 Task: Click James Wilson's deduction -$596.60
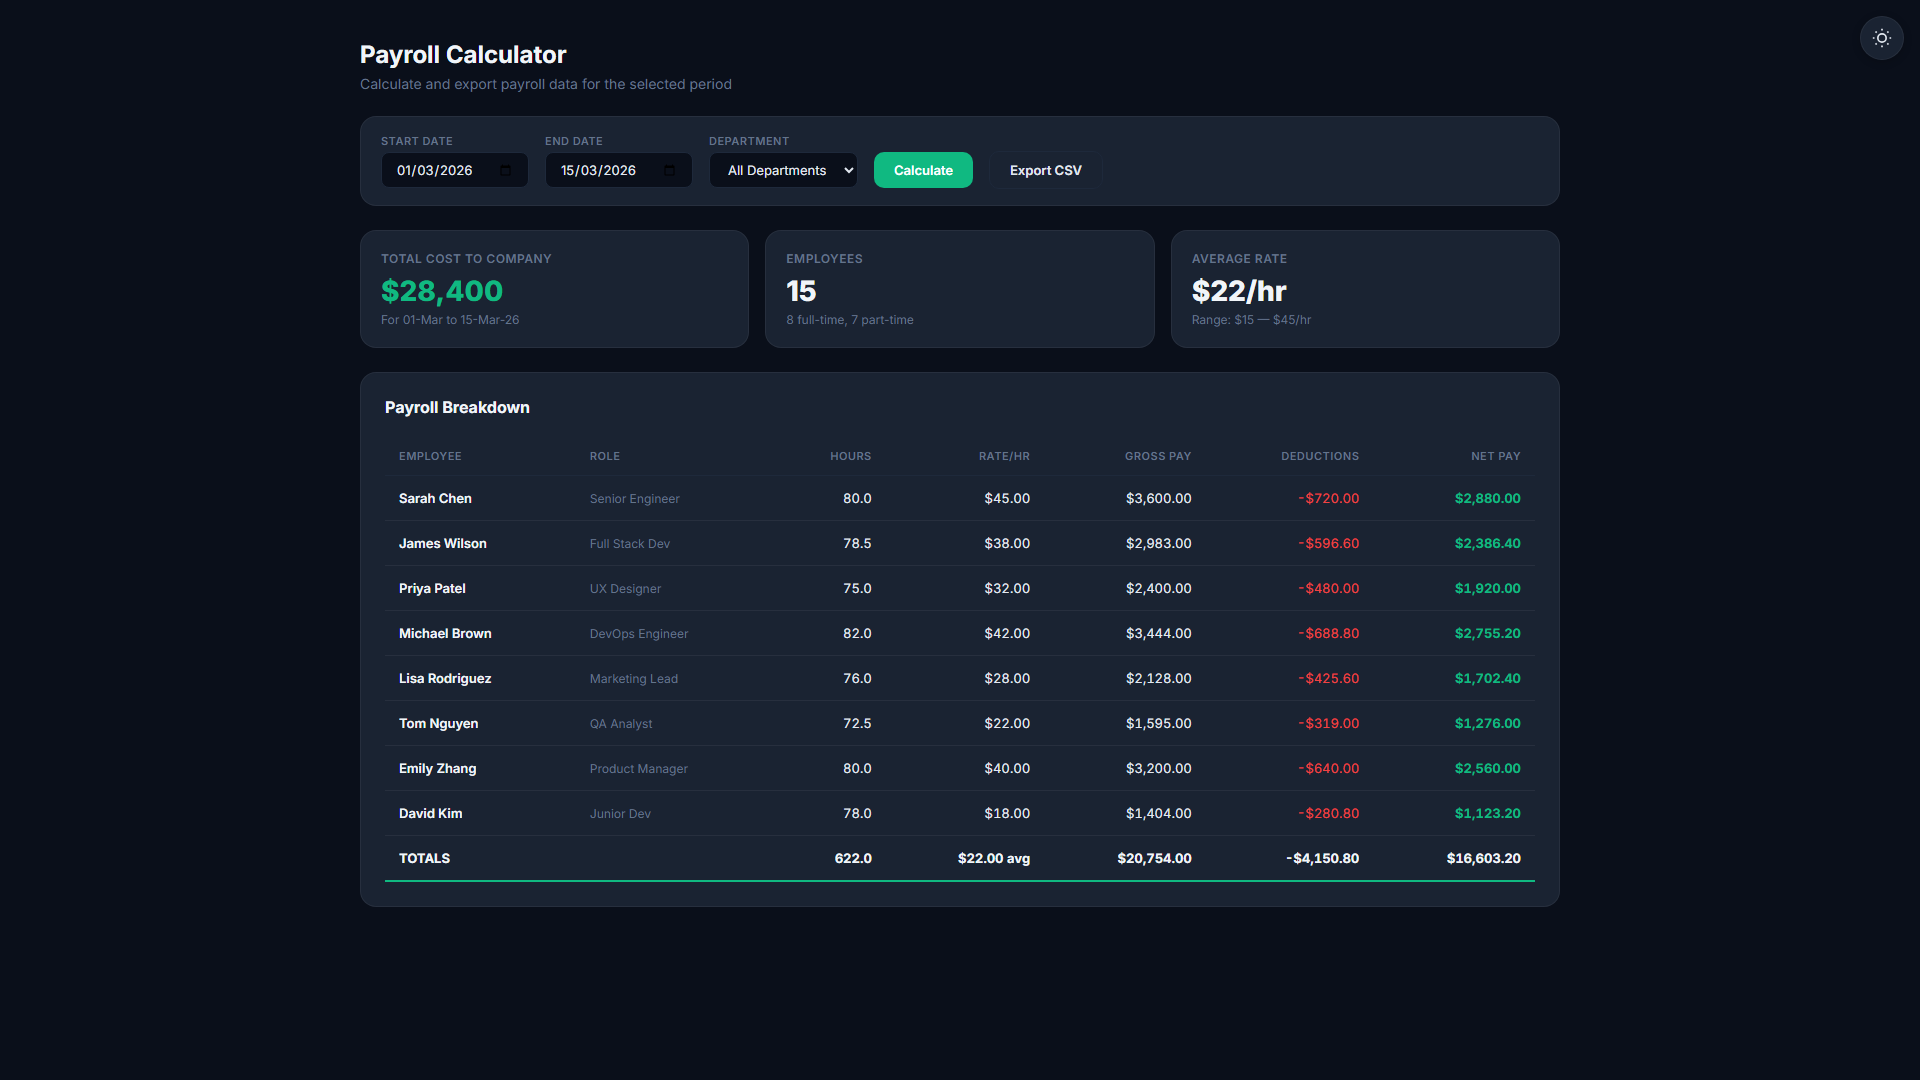(1328, 543)
